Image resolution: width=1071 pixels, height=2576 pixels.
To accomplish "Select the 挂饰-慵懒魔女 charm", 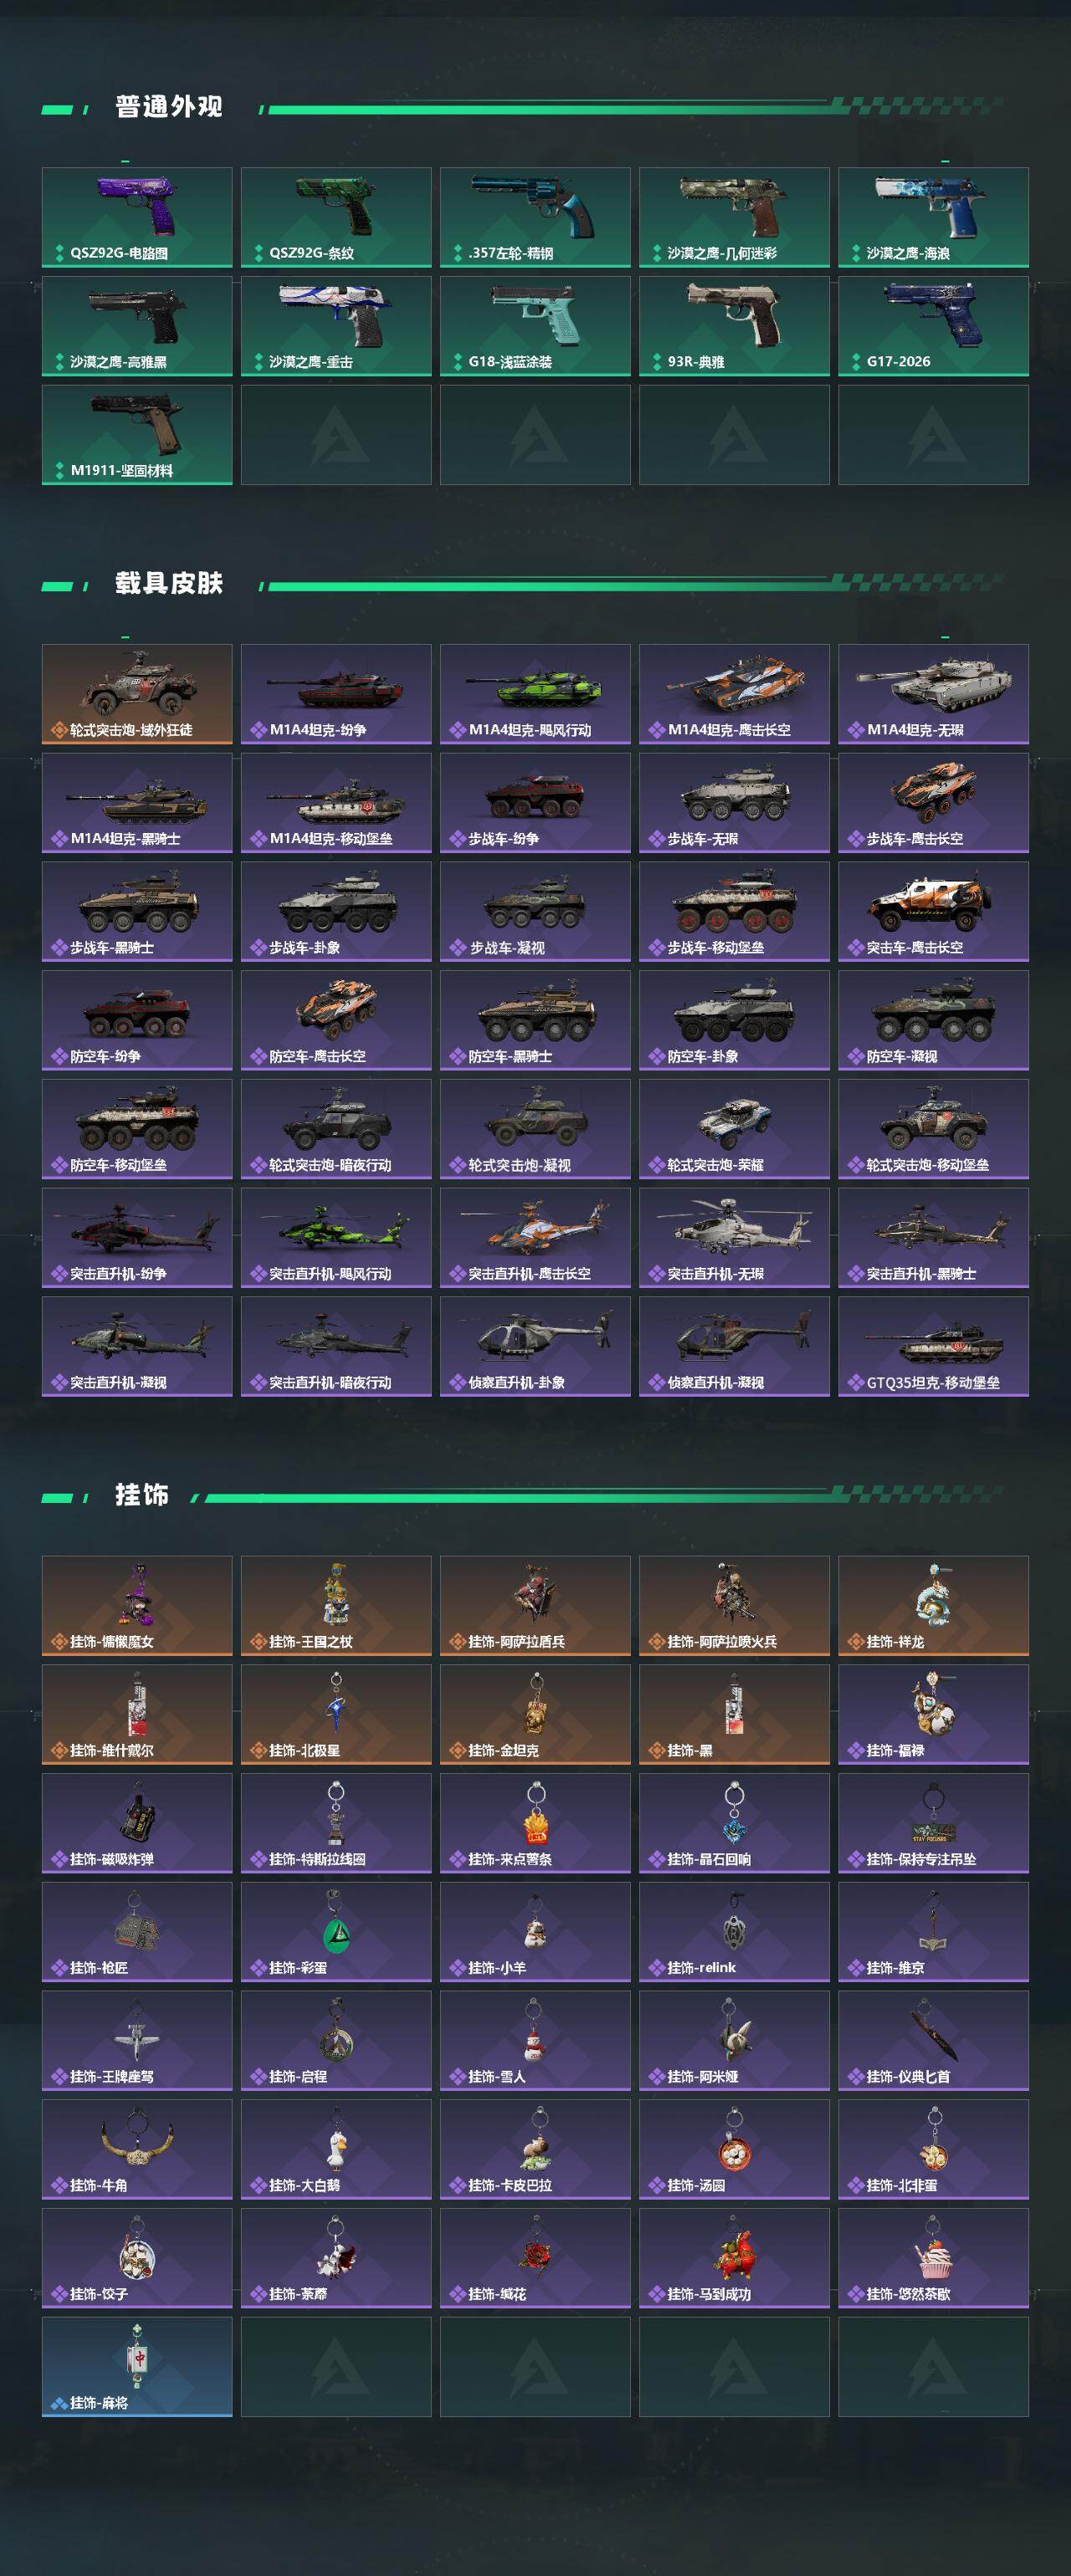I will tap(137, 1606).
